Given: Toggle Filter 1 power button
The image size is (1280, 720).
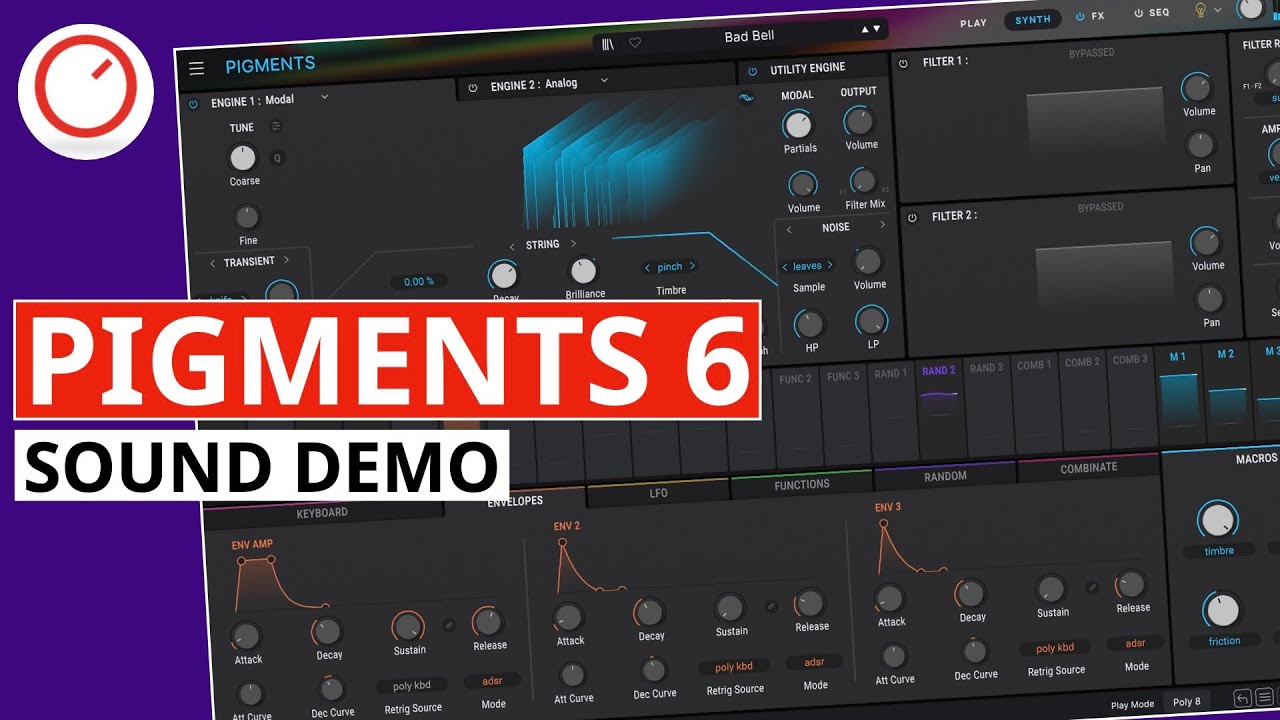Looking at the screenshot, I should 903,64.
